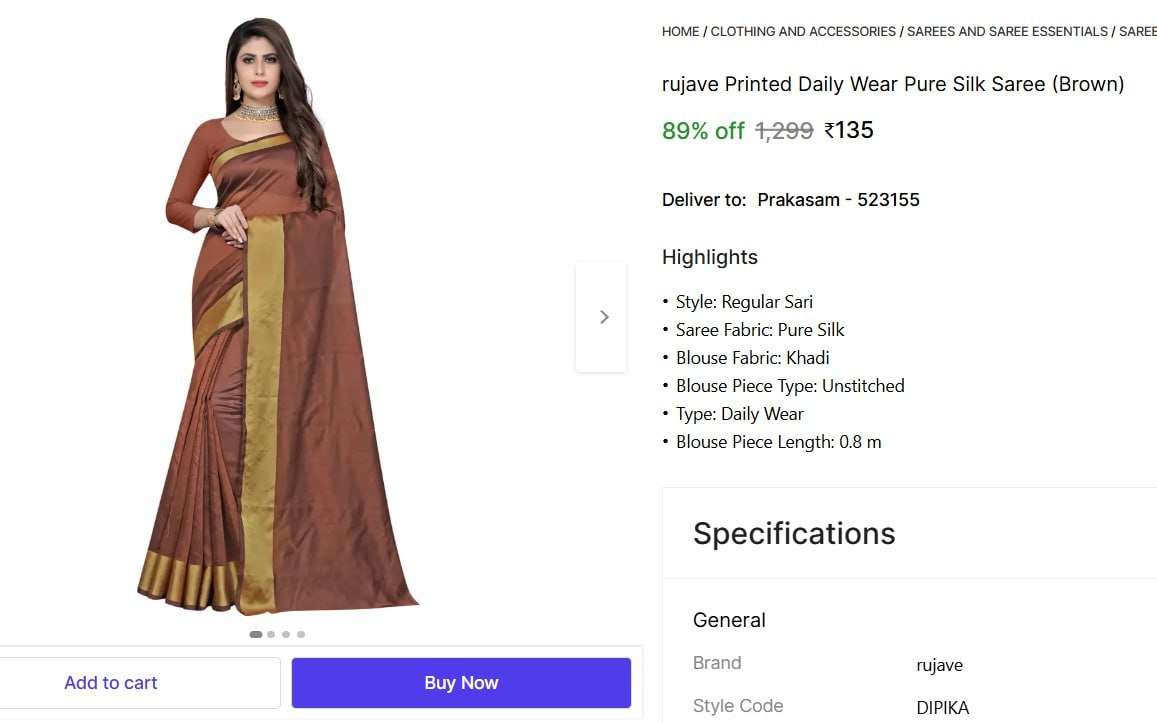The width and height of the screenshot is (1157, 723).
Task: Jump to the third carousel dot
Action: (286, 634)
